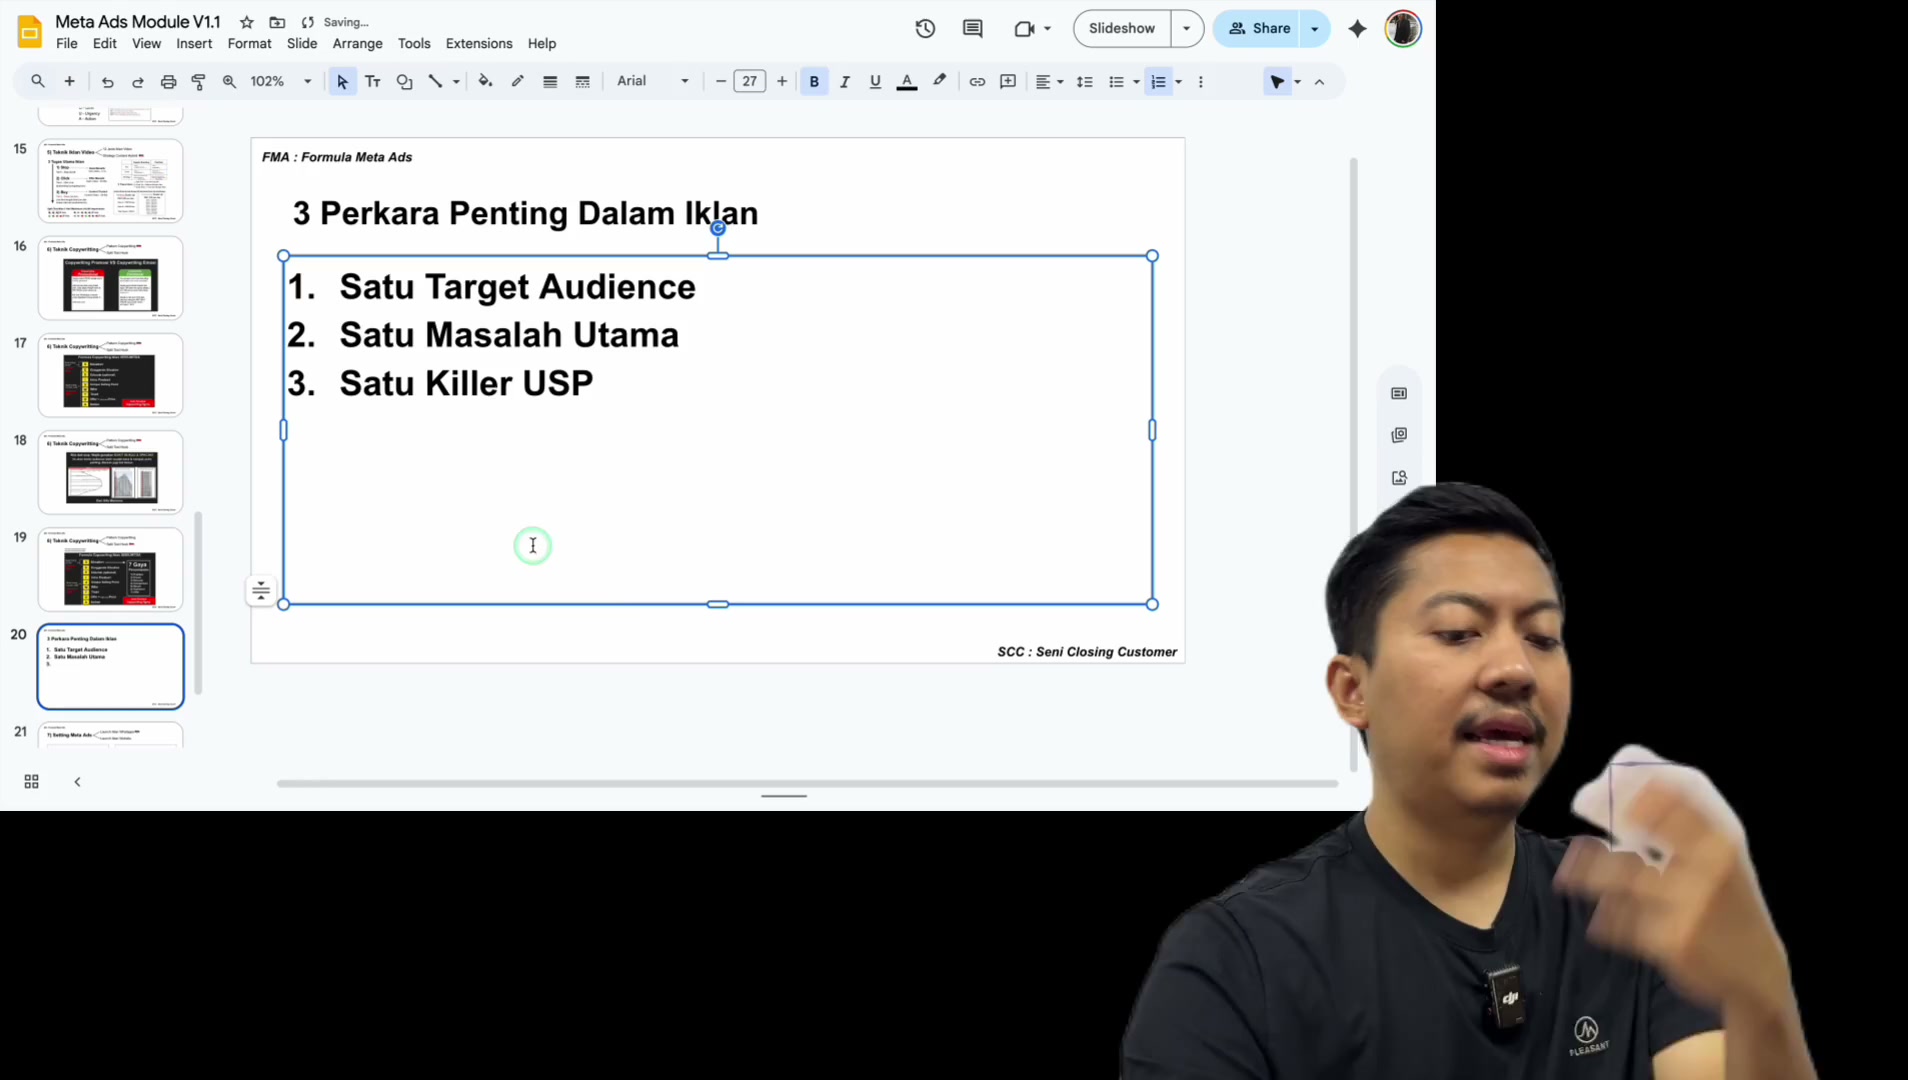Open version history clock icon
Screen dimensions: 1908x1080
click(x=925, y=29)
